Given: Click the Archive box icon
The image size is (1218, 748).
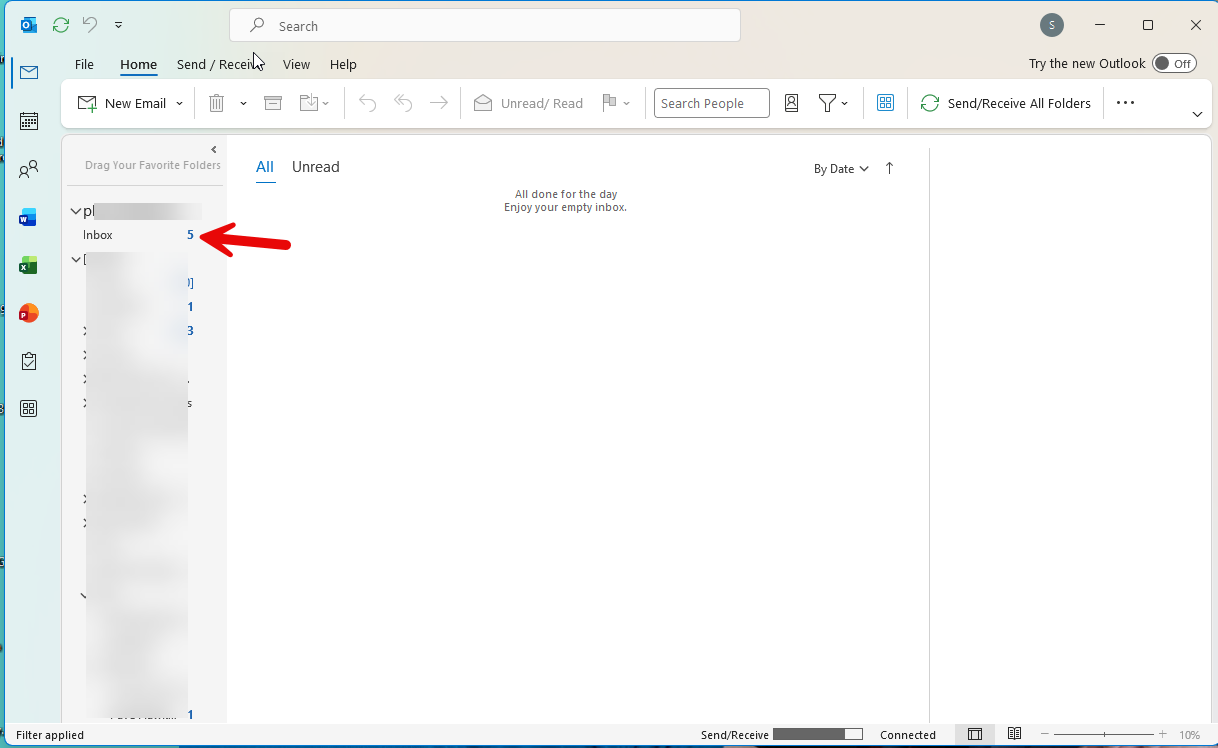Looking at the screenshot, I should [x=273, y=103].
